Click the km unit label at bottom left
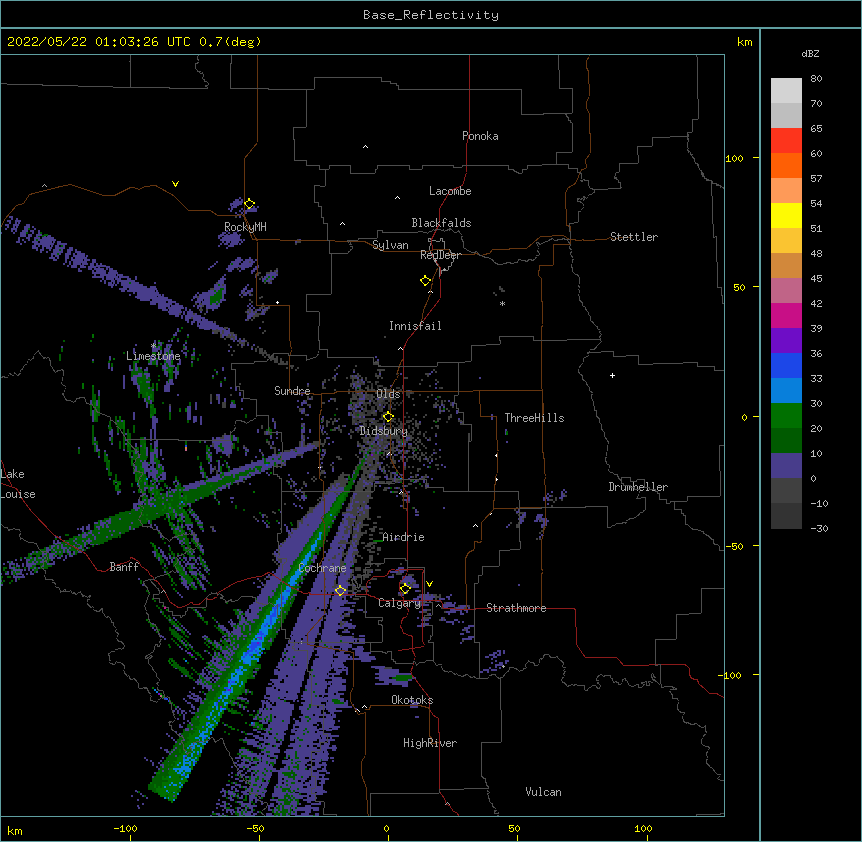This screenshot has height=842, width=862. tap(15, 830)
